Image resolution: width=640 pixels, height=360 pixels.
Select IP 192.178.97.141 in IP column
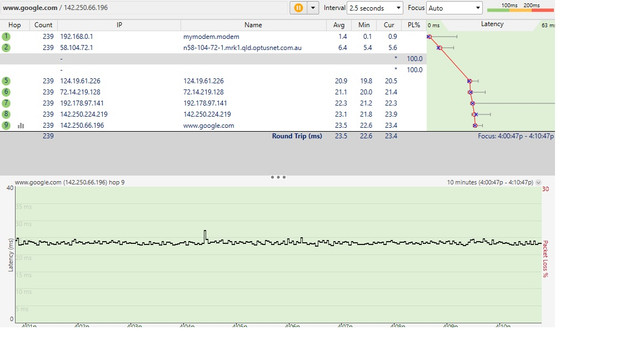pyautogui.click(x=82, y=103)
